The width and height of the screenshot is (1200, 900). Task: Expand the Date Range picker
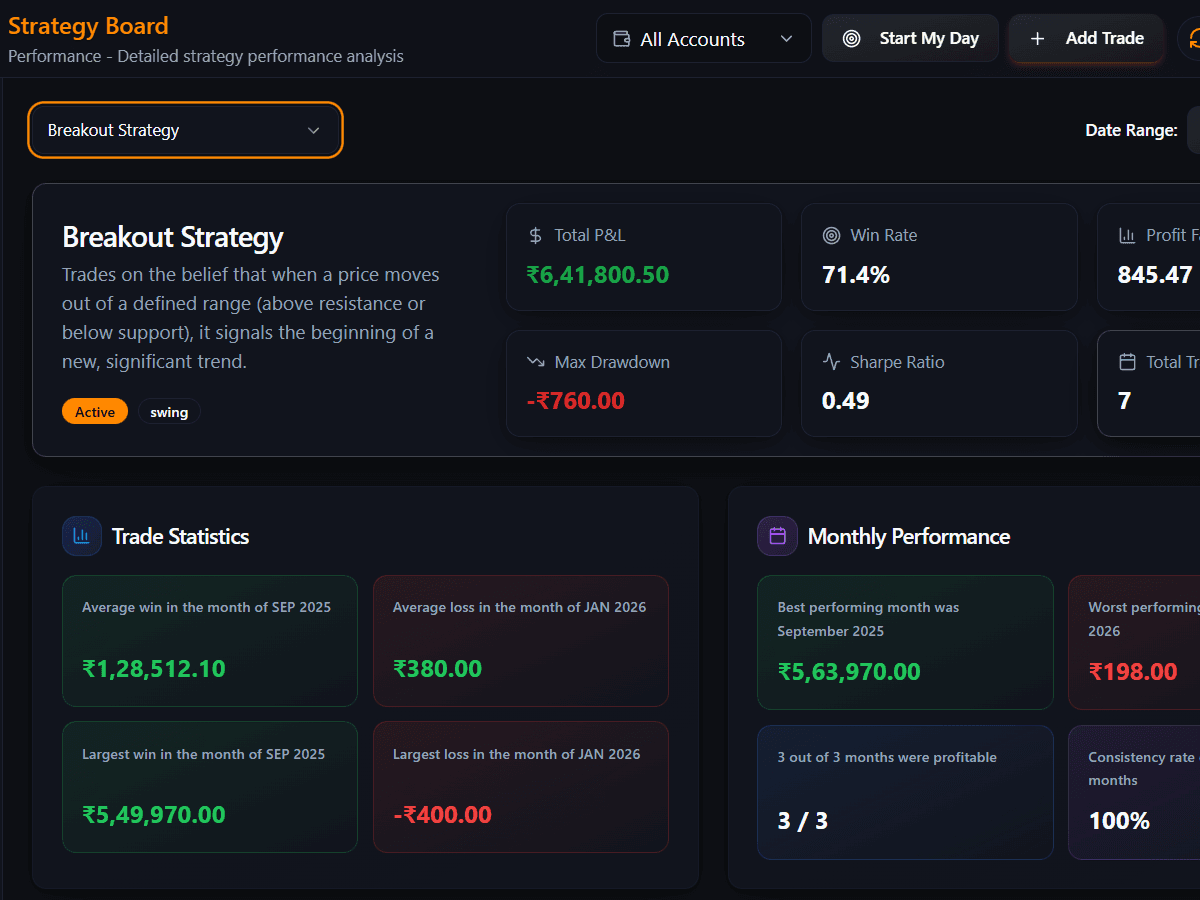point(1194,130)
